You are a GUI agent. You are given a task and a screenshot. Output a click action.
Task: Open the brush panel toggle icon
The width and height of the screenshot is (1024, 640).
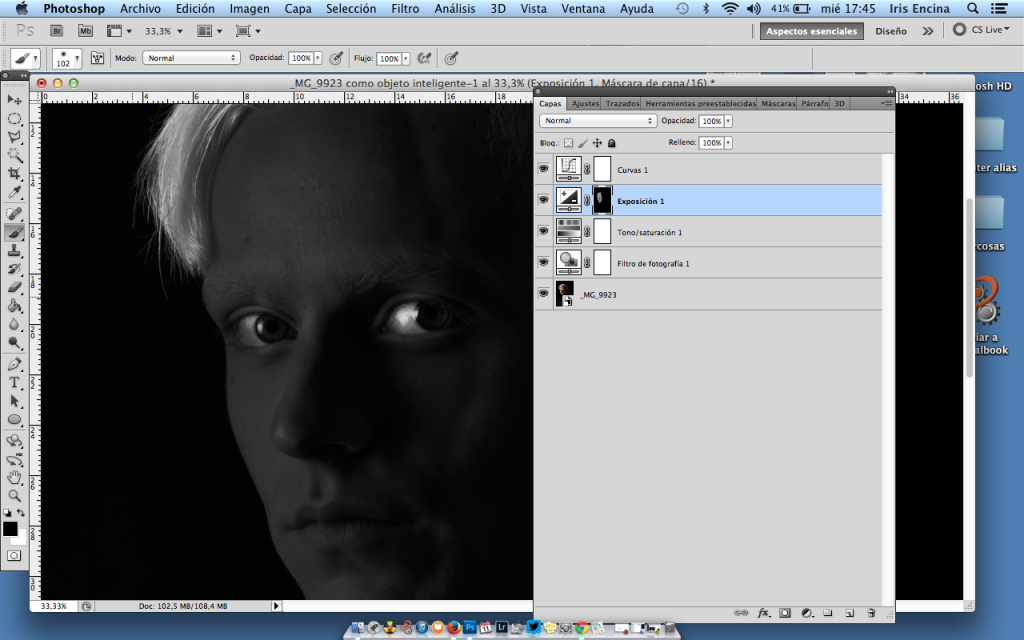click(98, 58)
